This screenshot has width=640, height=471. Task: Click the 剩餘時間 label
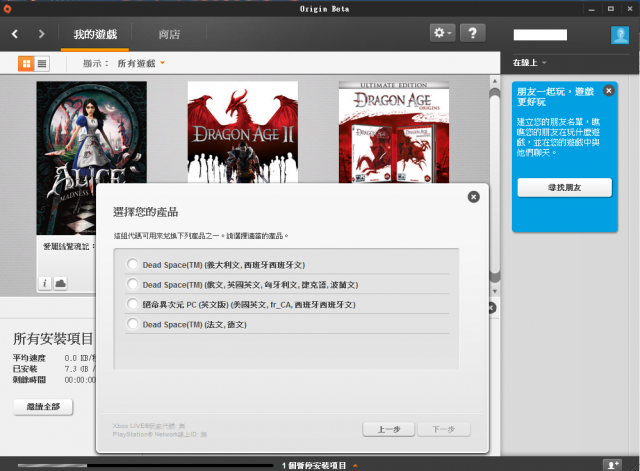coord(29,380)
